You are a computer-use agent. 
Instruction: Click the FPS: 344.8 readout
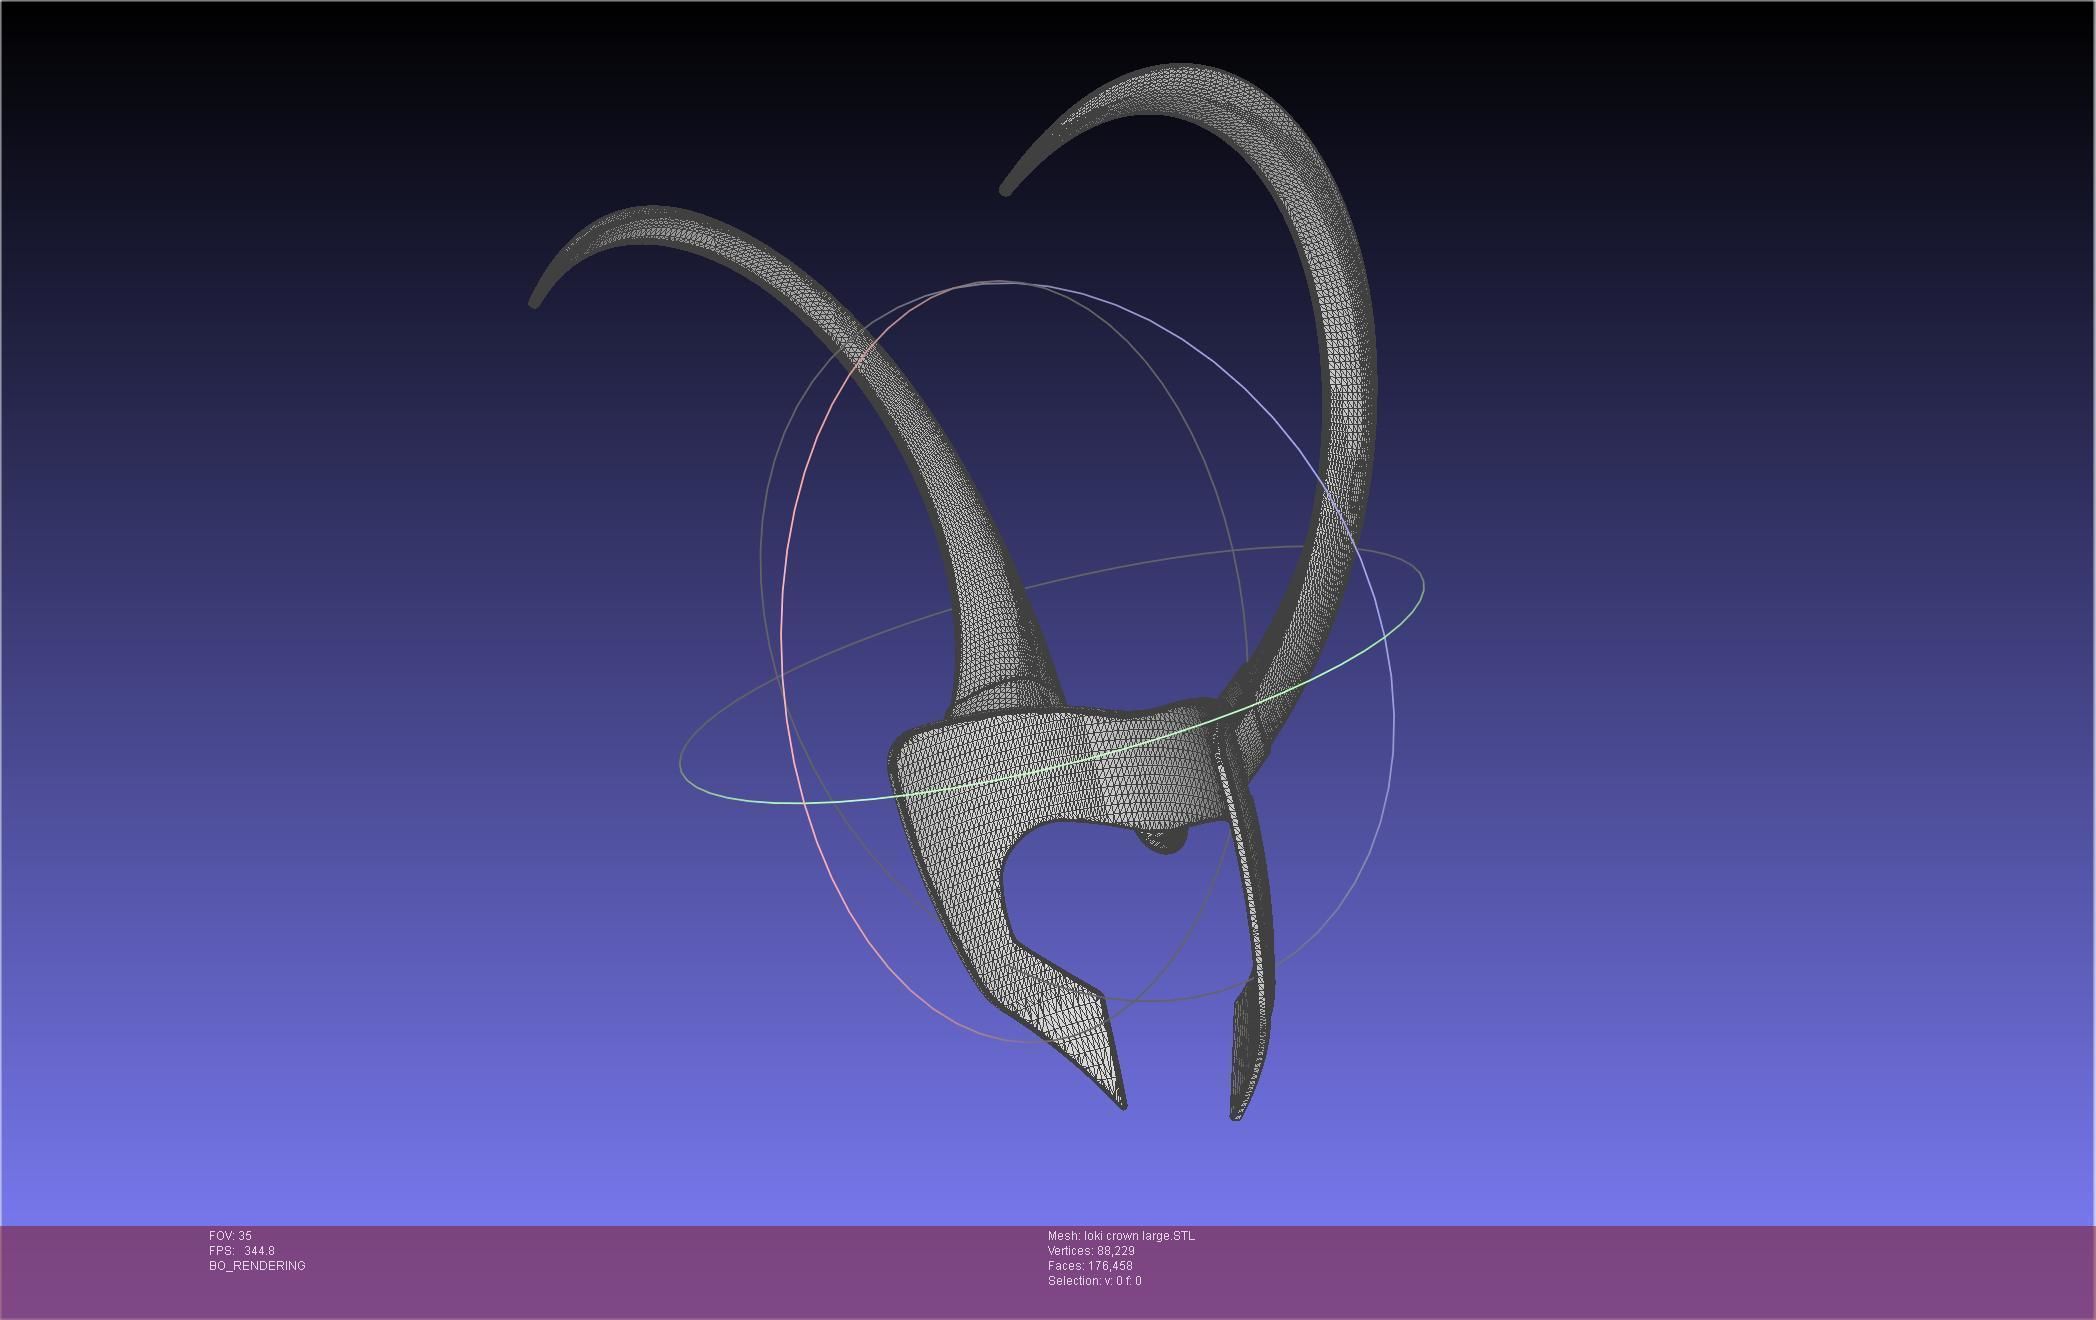coord(241,1251)
